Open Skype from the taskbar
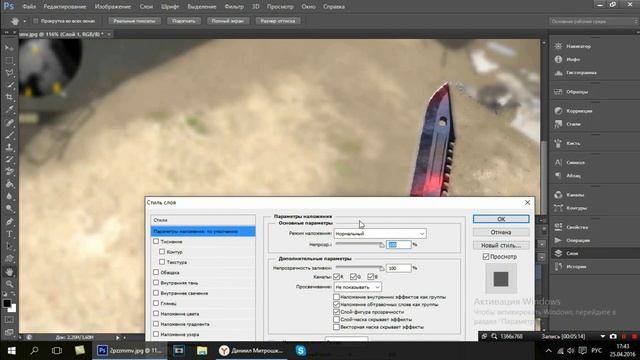Viewport: 640px width, 360px height. (301, 351)
